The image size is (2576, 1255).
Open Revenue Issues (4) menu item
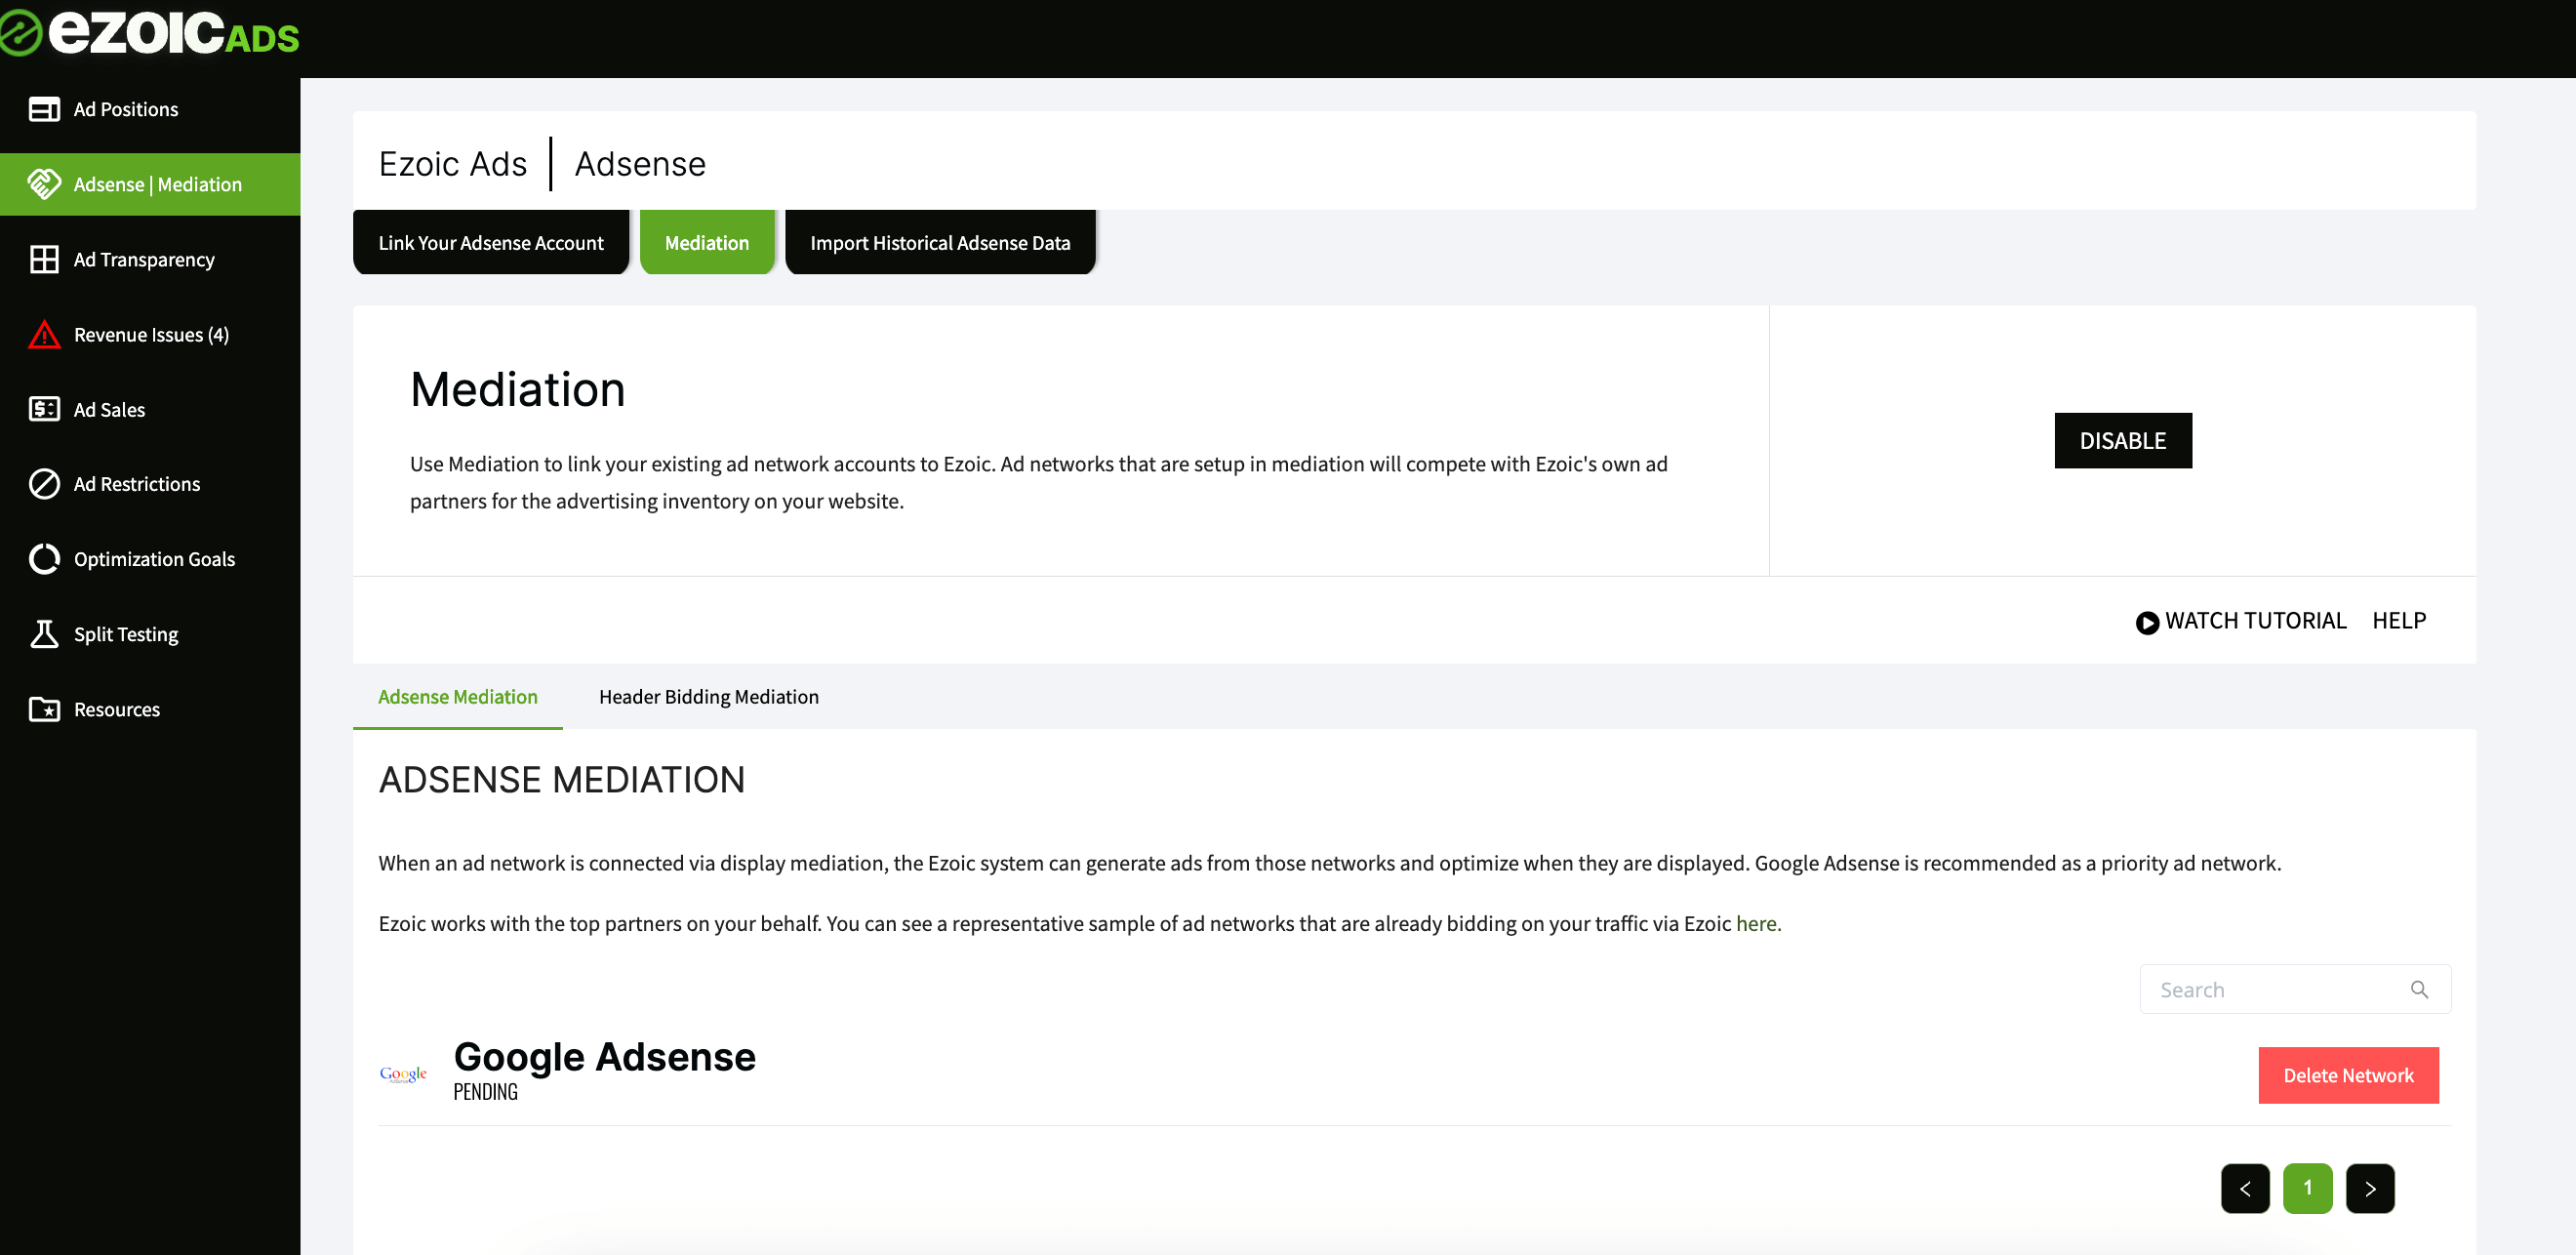click(150, 334)
